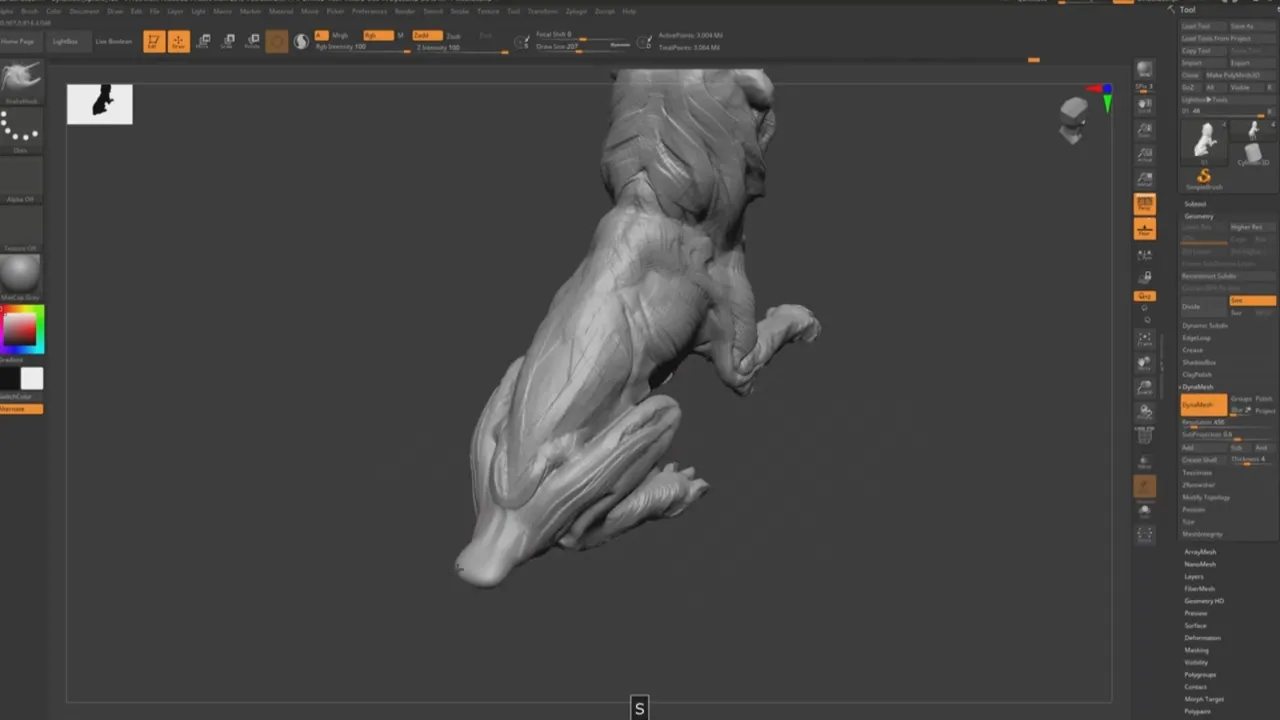This screenshot has height=720, width=1280.
Task: Select the Draw mode button
Action: pos(179,41)
